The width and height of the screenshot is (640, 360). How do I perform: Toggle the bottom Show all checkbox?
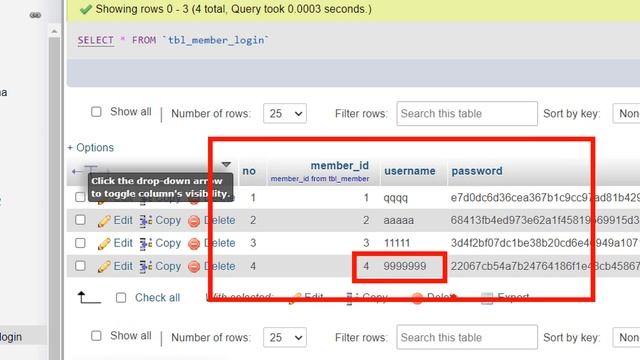point(96,336)
